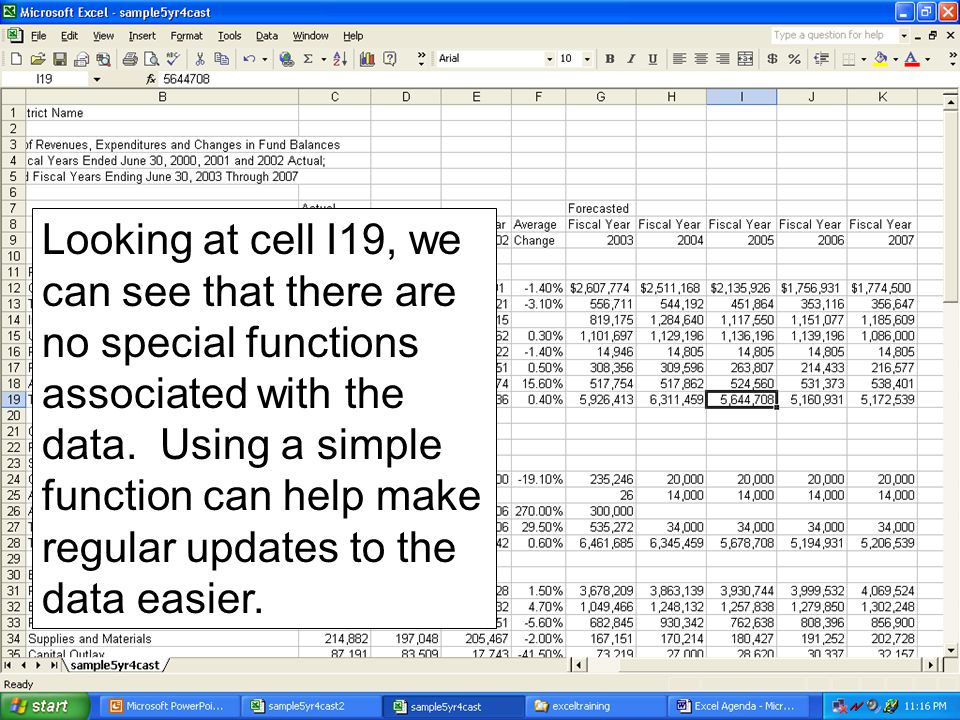Click the vertical scrollbar up arrow
The width and height of the screenshot is (960, 720).
tap(950, 101)
